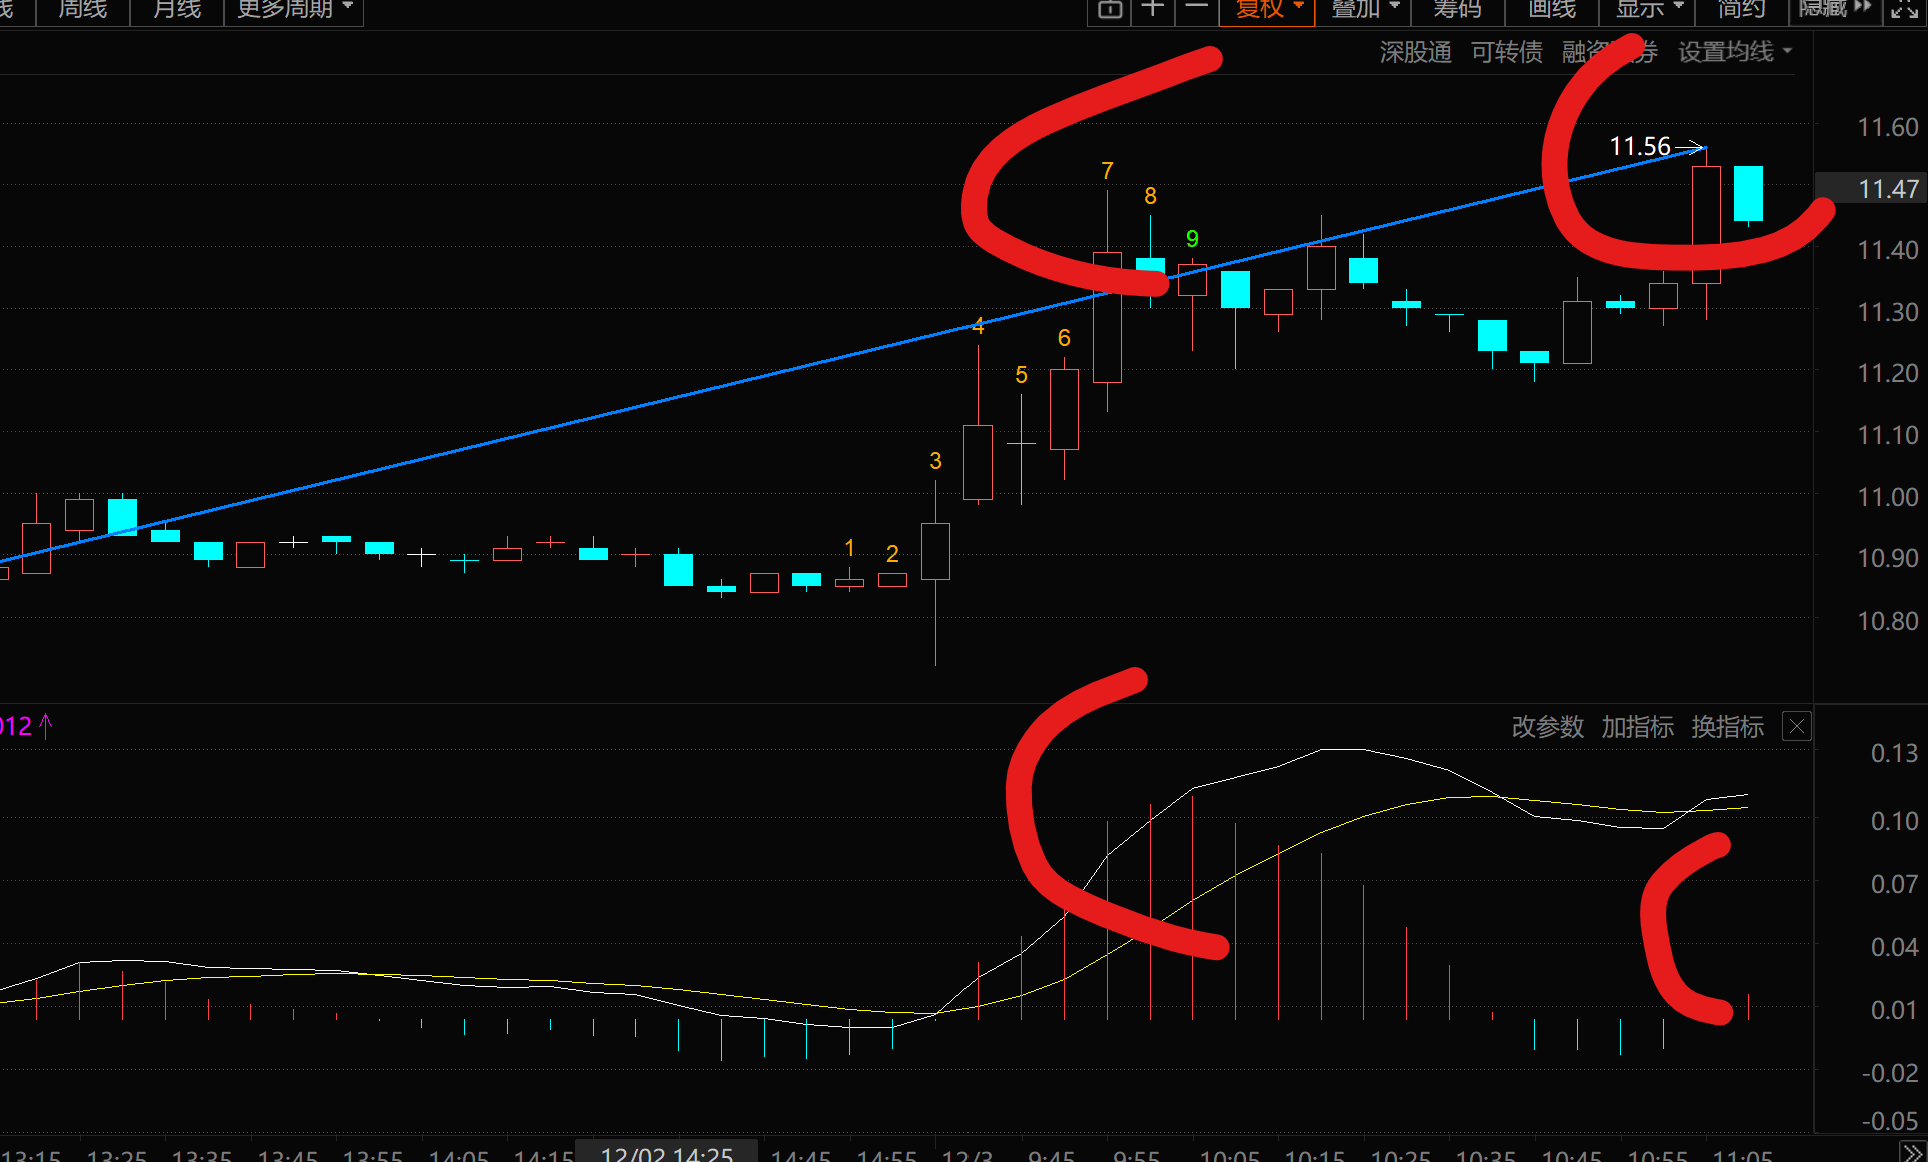Click the zoom-out minus icon

pyautogui.click(x=1196, y=9)
